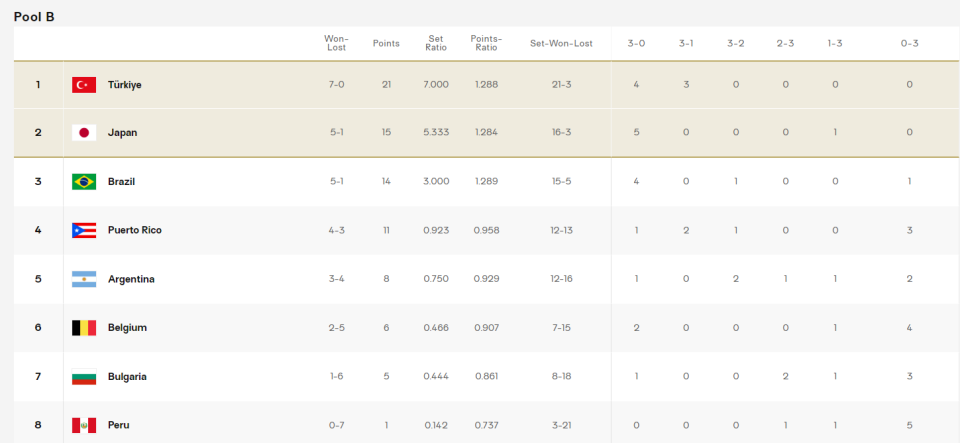The height and width of the screenshot is (443, 960).
Task: Select Brazil's 3.000 set ratio
Action: pos(436,182)
